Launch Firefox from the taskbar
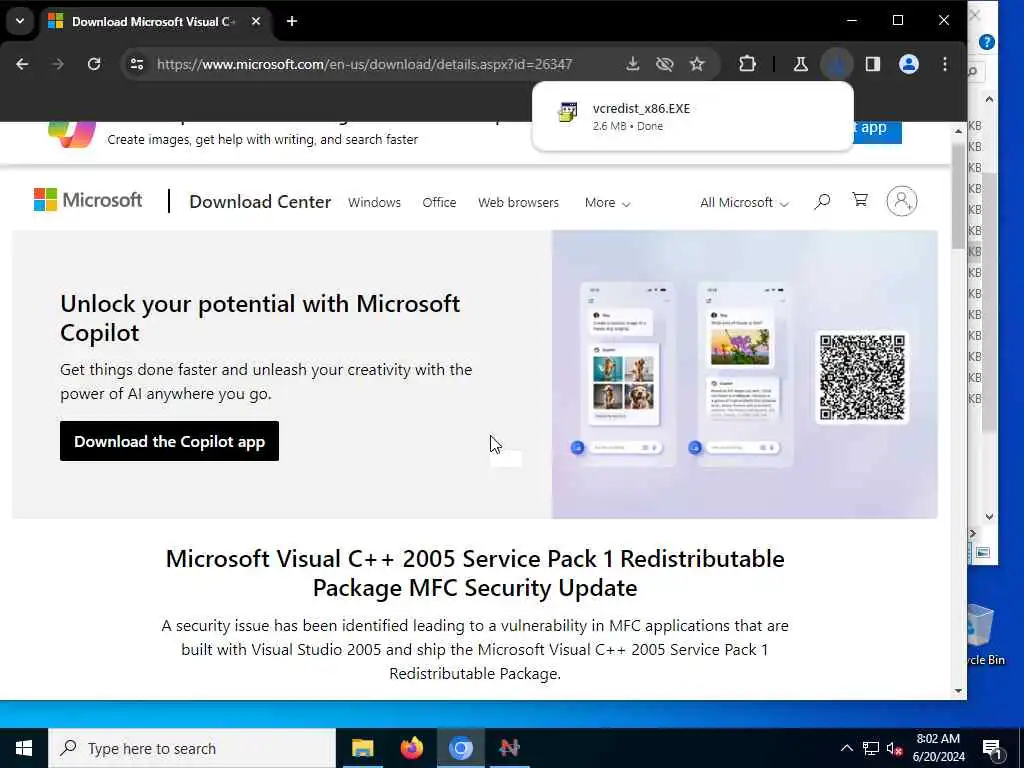1024x768 pixels. coord(411,748)
